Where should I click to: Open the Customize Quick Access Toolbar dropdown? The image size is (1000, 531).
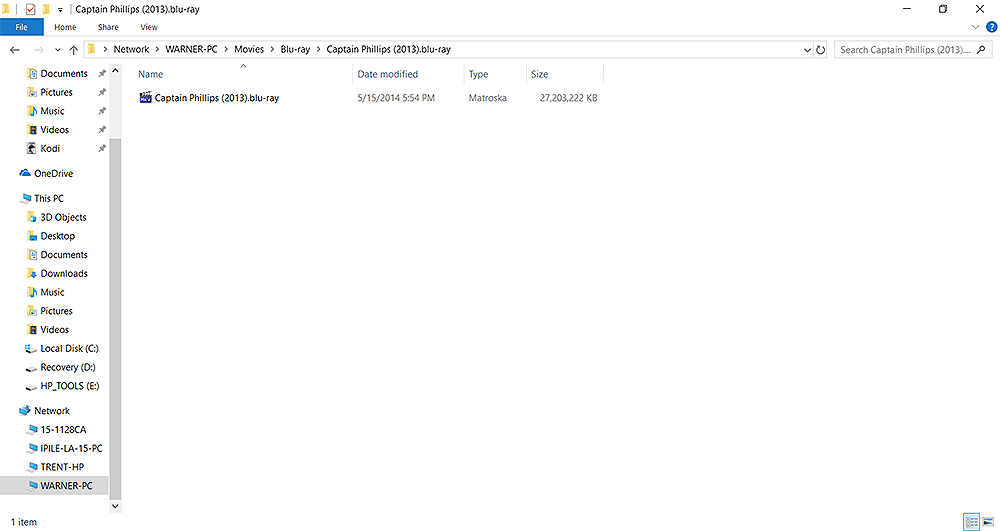click(x=60, y=10)
